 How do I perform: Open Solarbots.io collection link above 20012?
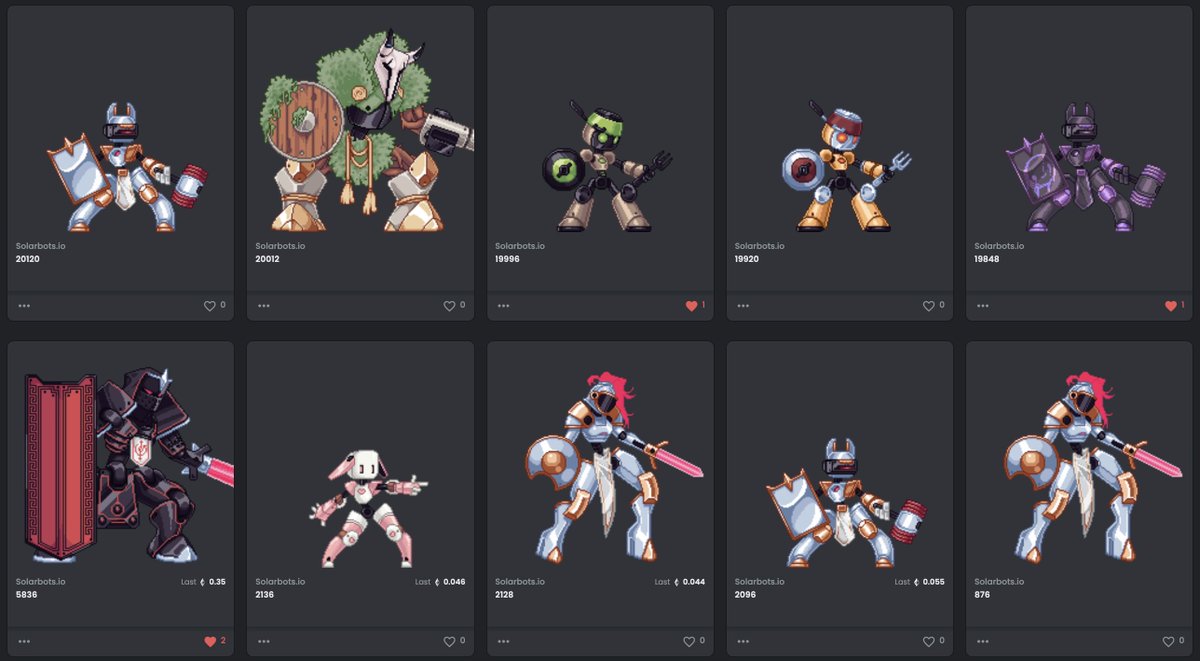pos(280,245)
